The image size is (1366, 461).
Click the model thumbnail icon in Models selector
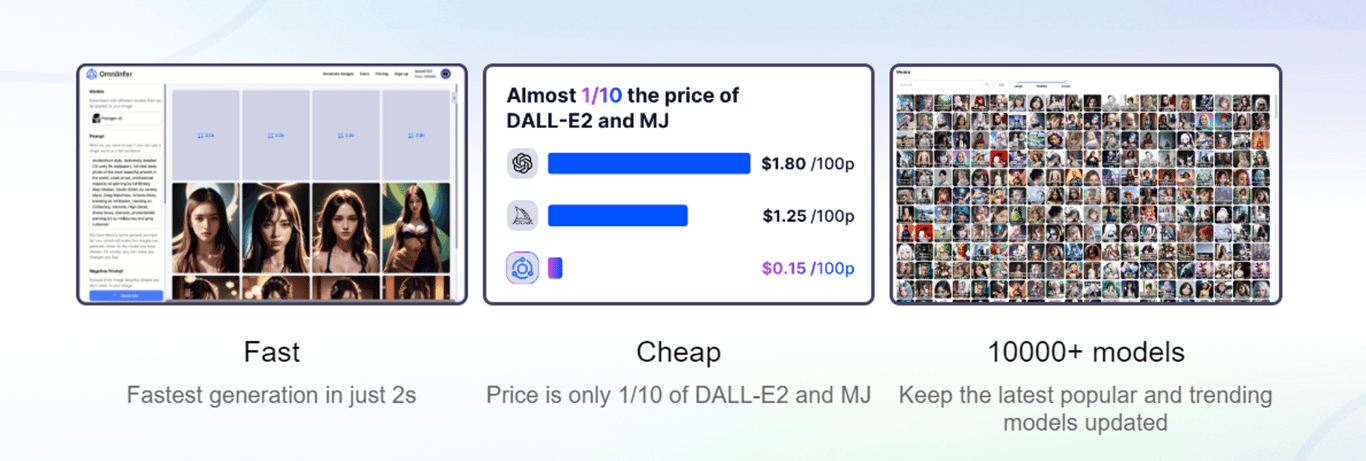click(x=96, y=118)
